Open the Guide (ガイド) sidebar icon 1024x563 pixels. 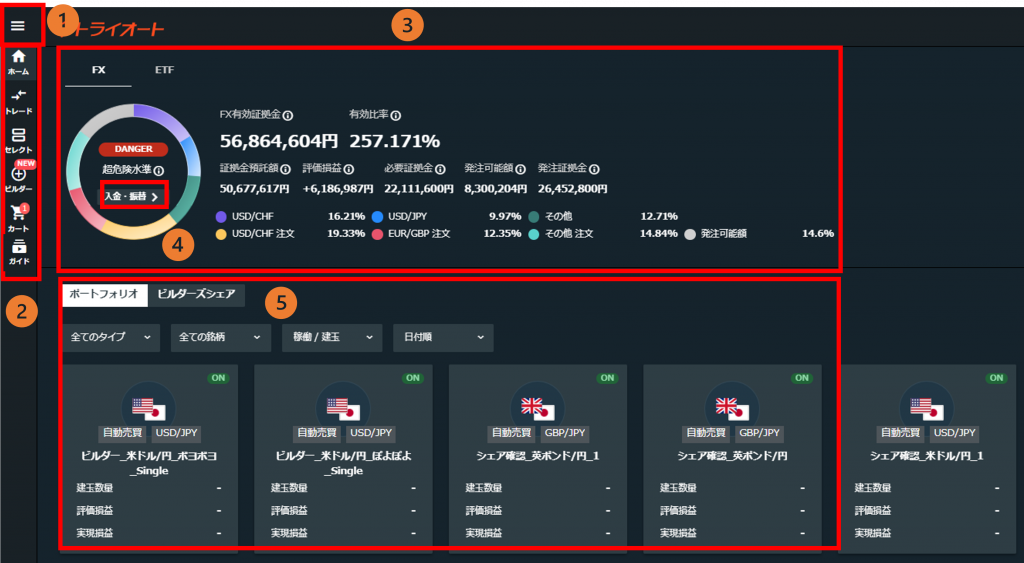[x=18, y=252]
